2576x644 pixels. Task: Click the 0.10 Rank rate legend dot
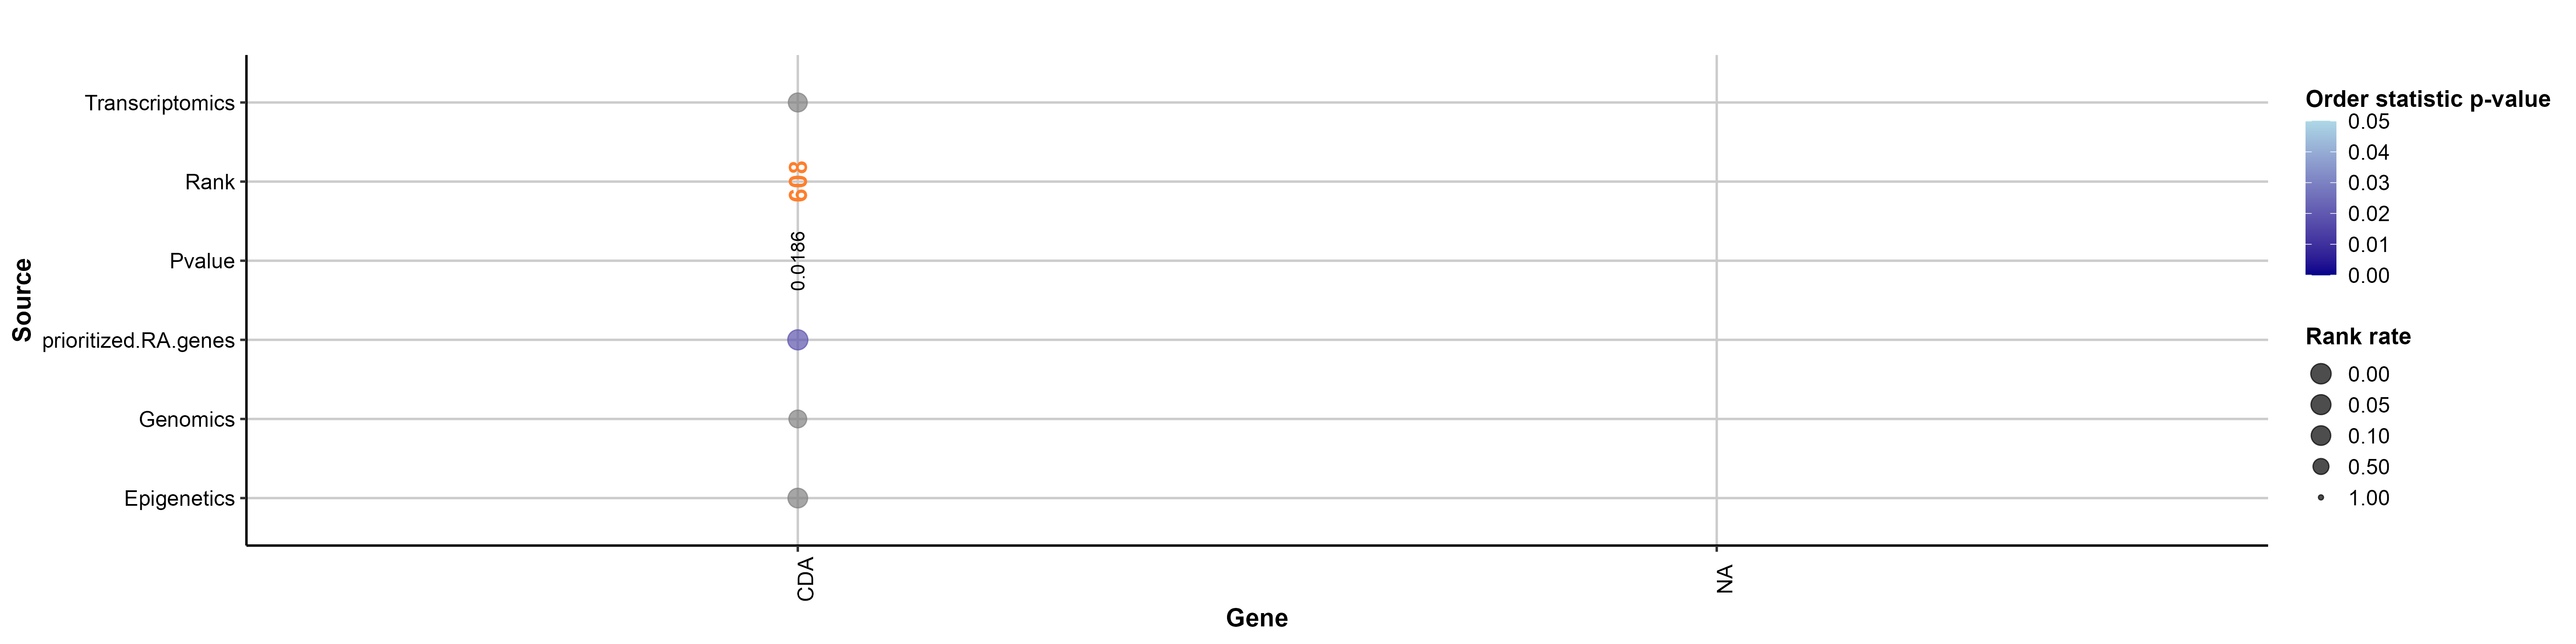[x=2321, y=436]
